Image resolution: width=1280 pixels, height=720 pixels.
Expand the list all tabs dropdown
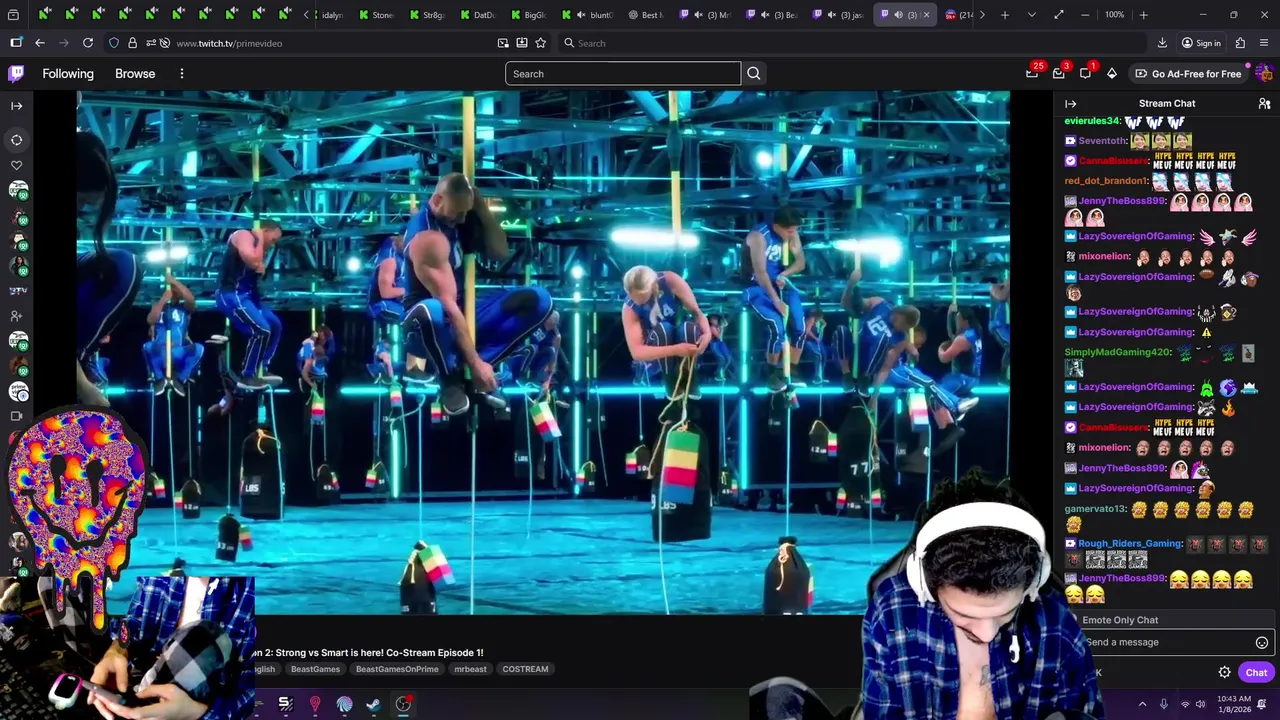click(1031, 15)
